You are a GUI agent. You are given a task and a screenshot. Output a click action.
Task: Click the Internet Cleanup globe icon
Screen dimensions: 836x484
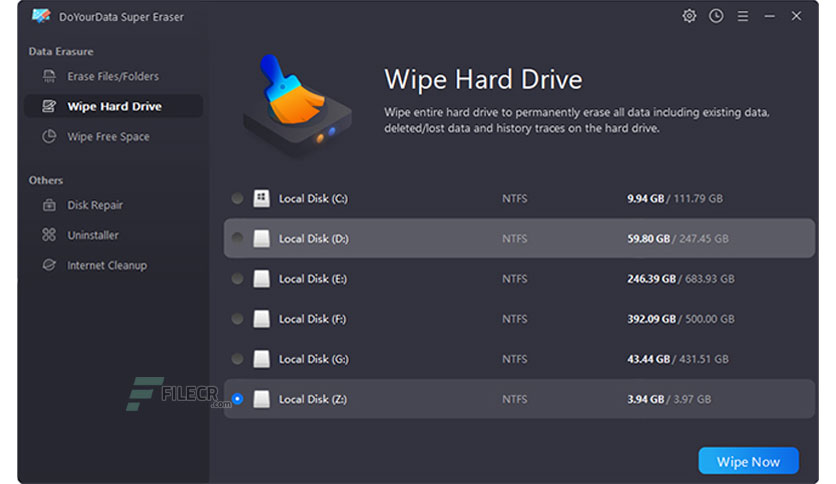click(x=49, y=265)
